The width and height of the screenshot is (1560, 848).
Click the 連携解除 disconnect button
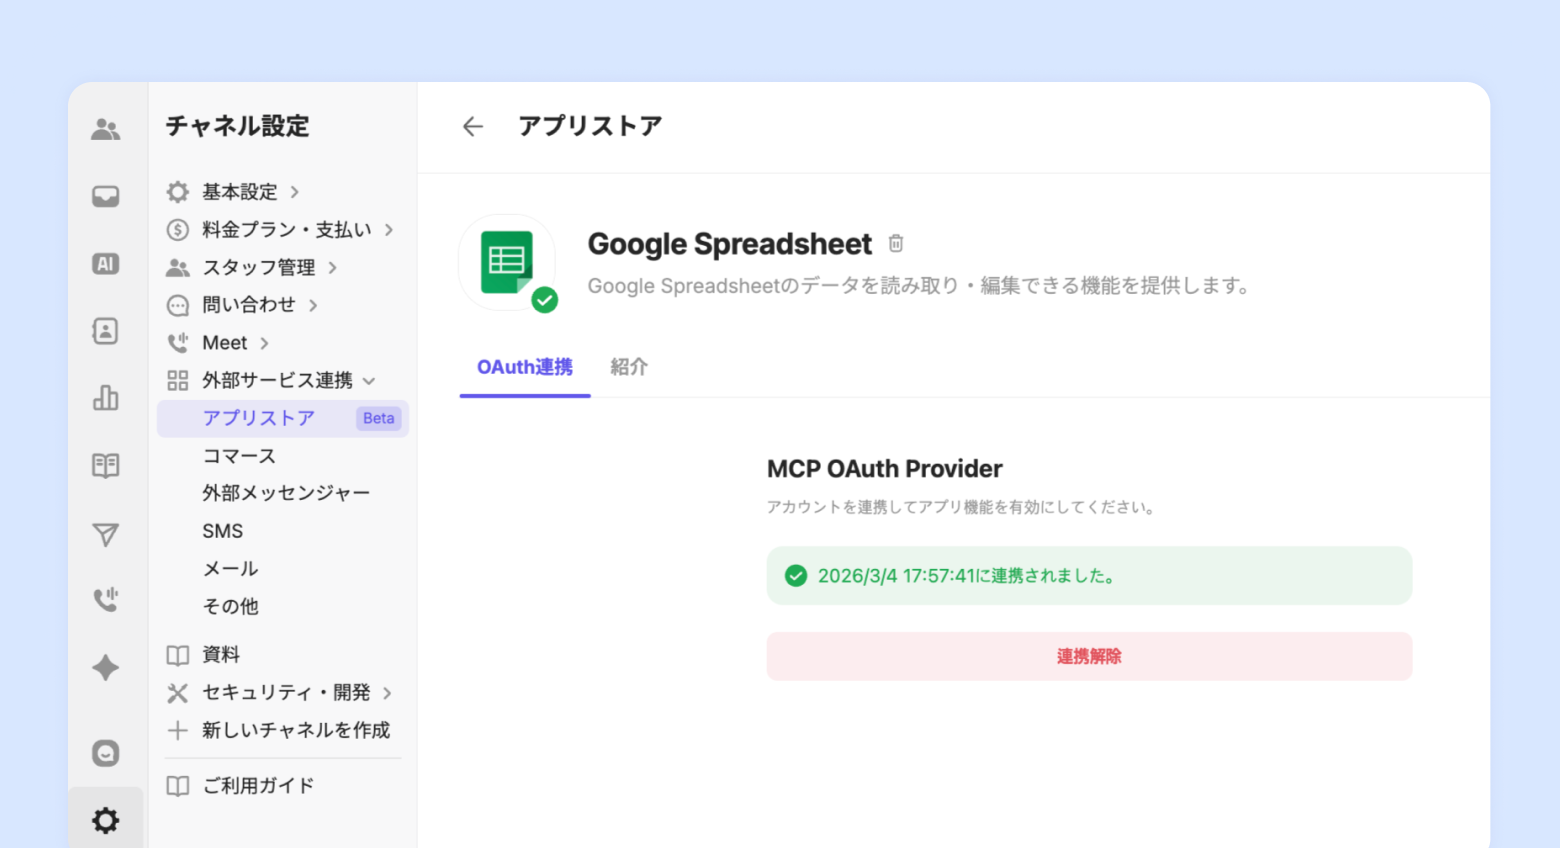point(1089,656)
